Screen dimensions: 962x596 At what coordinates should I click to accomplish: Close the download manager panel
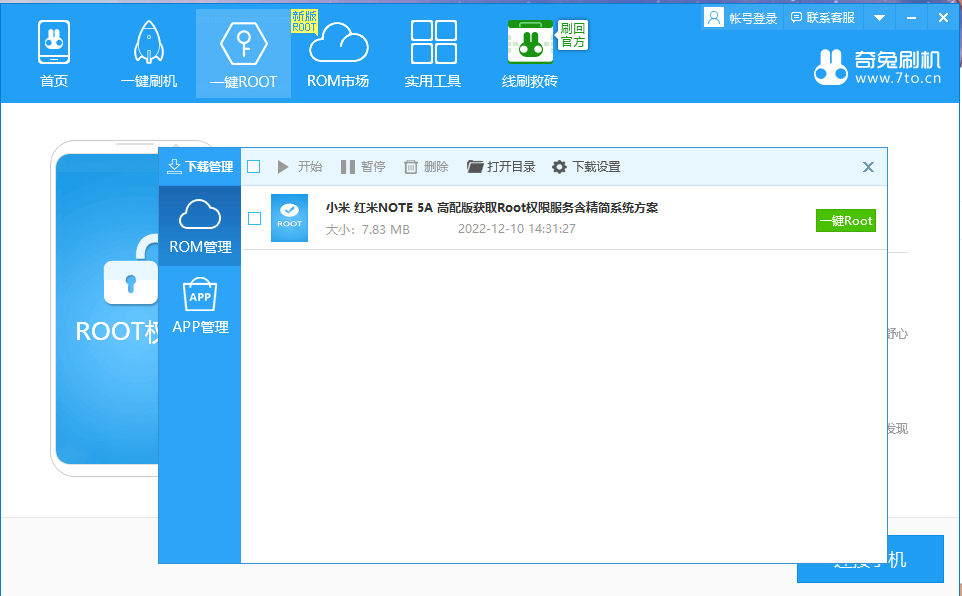coord(868,167)
